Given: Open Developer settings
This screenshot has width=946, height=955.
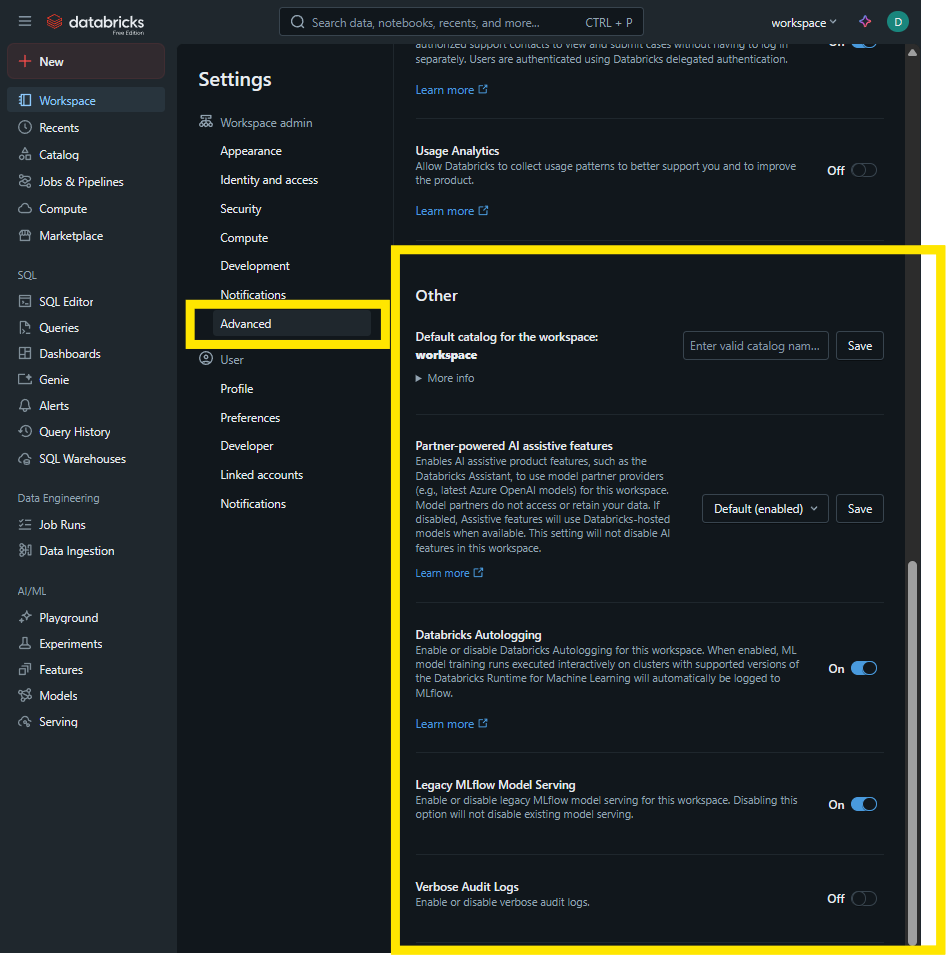Looking at the screenshot, I should tap(247, 446).
